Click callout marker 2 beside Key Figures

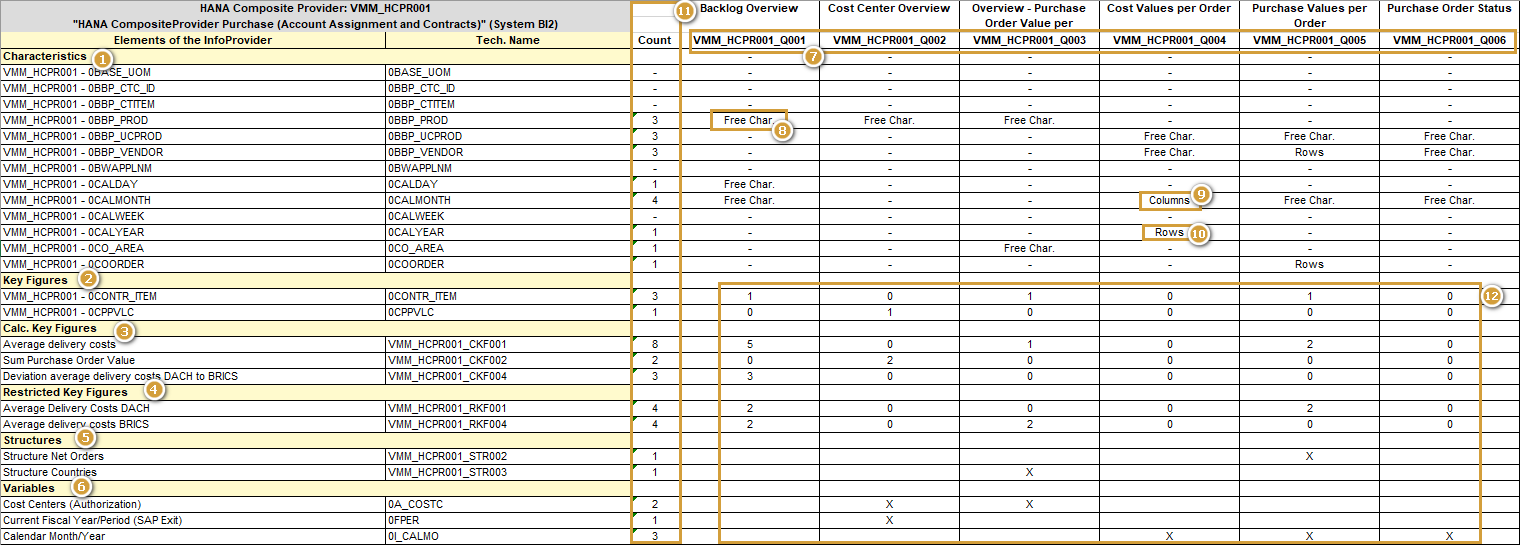click(x=88, y=280)
